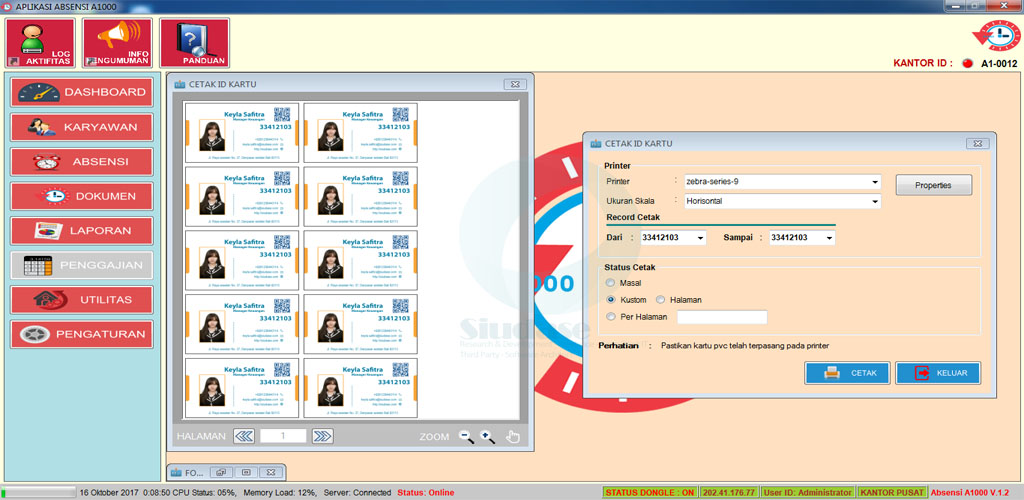Screen dimensions: 1024x500
Task: Go to next page in preview
Action: [322, 436]
